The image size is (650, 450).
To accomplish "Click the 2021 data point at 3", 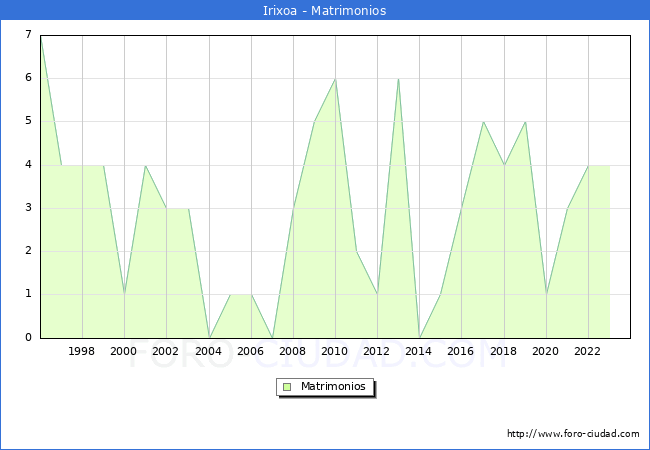I will 568,208.
